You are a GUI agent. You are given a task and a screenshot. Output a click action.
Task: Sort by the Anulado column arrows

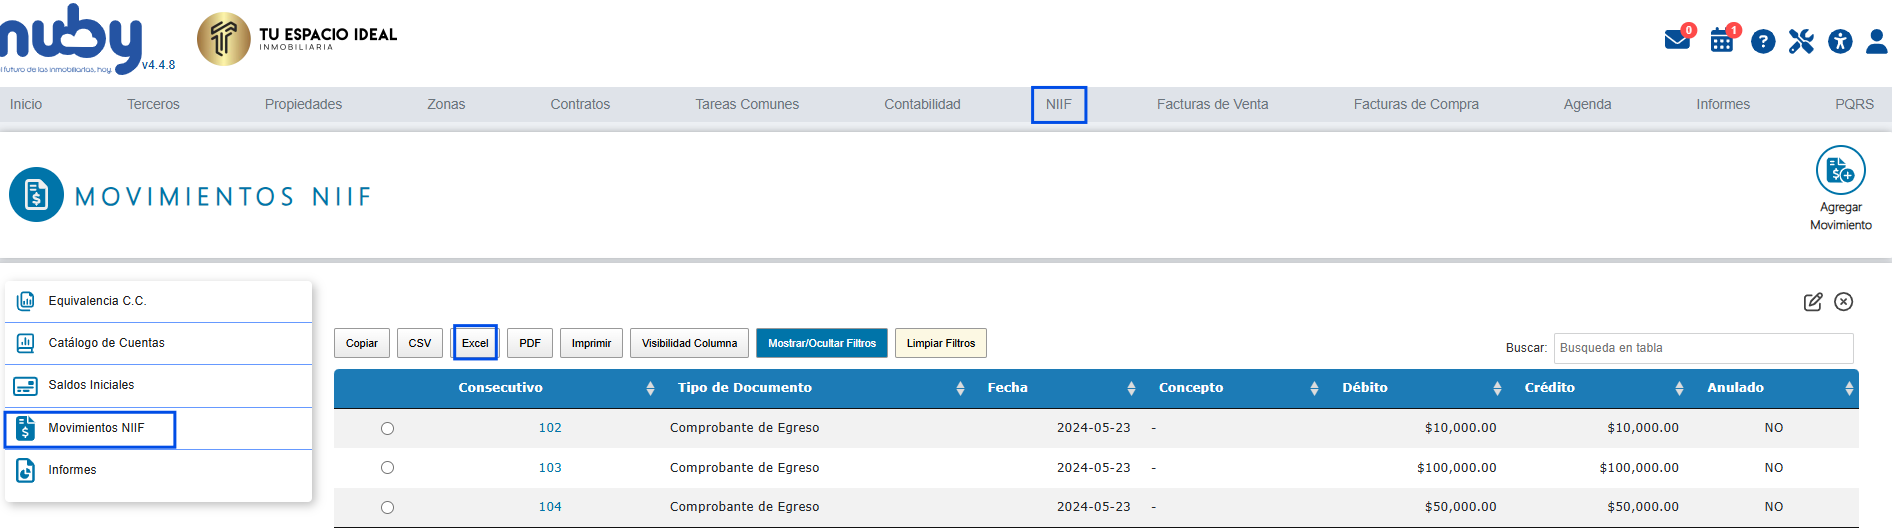coord(1849,388)
